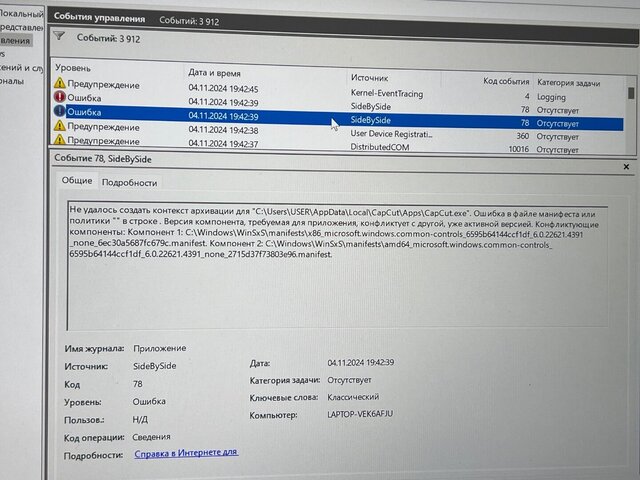Select the Kernel-EventTracing warning row
Screen dimensions: 640x480
coord(339,90)
